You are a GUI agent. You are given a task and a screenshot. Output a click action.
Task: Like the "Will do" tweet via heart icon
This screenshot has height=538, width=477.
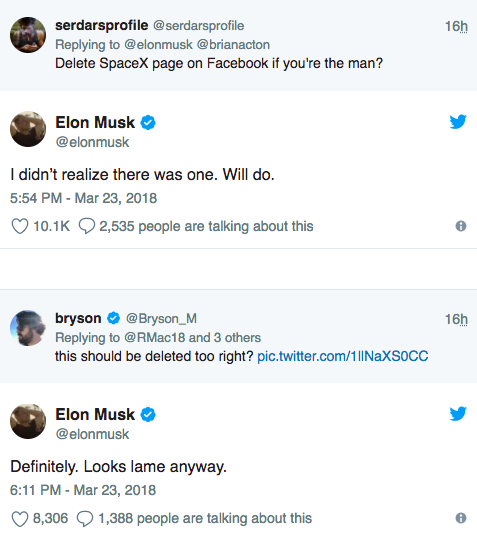[x=20, y=226]
